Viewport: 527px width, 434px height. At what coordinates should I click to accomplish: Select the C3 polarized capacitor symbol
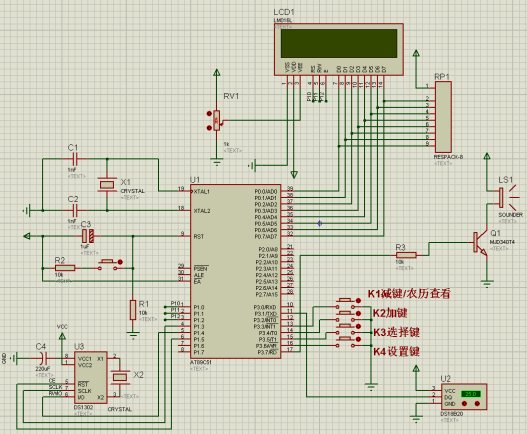(x=88, y=236)
